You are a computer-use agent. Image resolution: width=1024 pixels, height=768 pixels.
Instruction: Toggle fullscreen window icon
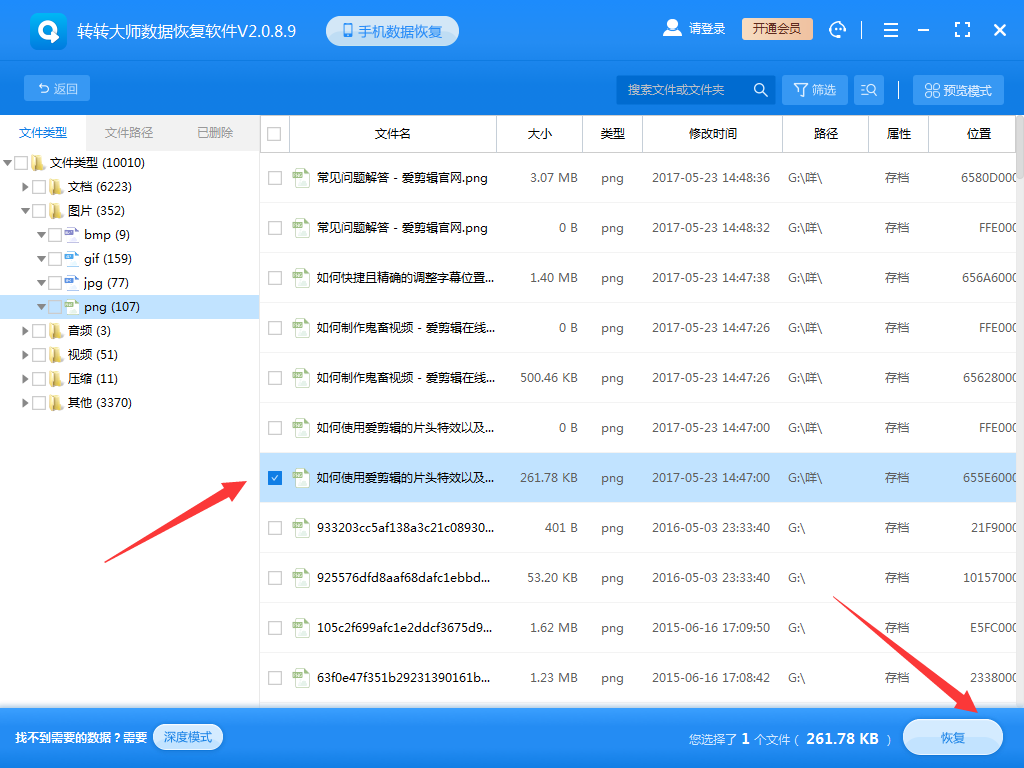962,29
